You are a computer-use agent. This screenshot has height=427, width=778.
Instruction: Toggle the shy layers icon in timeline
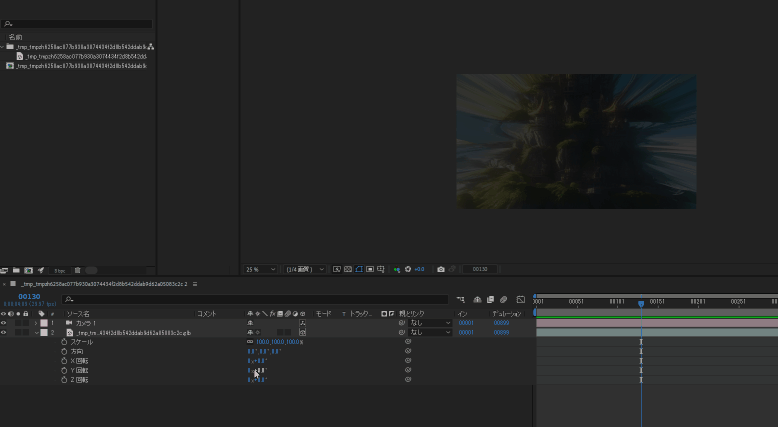point(477,300)
